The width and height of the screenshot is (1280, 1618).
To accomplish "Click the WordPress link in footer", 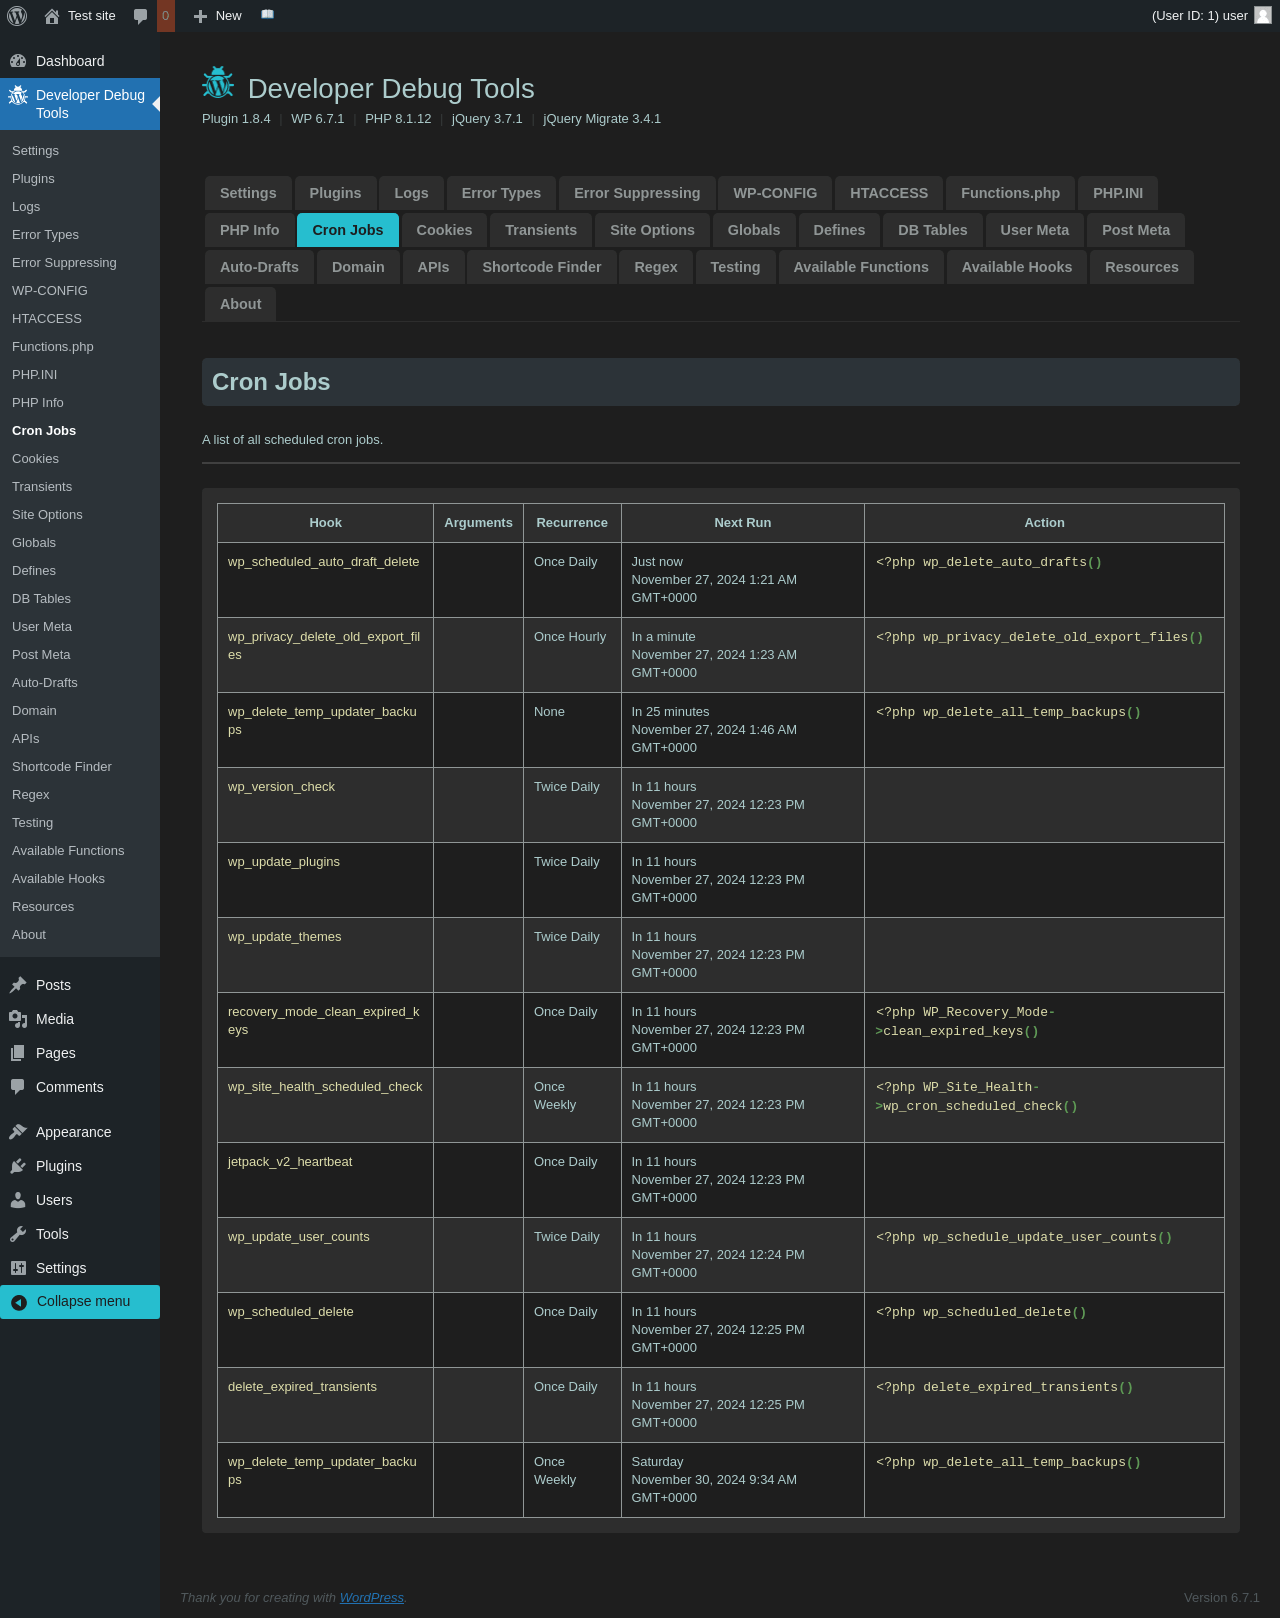I will pyautogui.click(x=371, y=1597).
